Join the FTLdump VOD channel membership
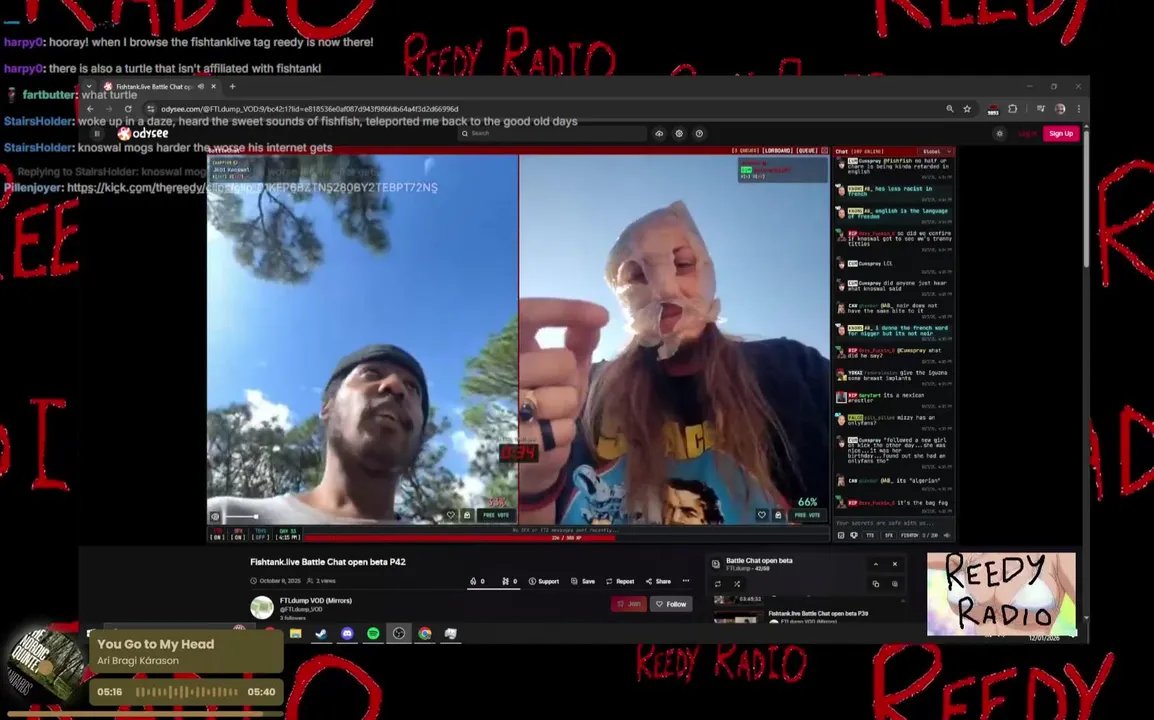1154x720 pixels. point(629,604)
